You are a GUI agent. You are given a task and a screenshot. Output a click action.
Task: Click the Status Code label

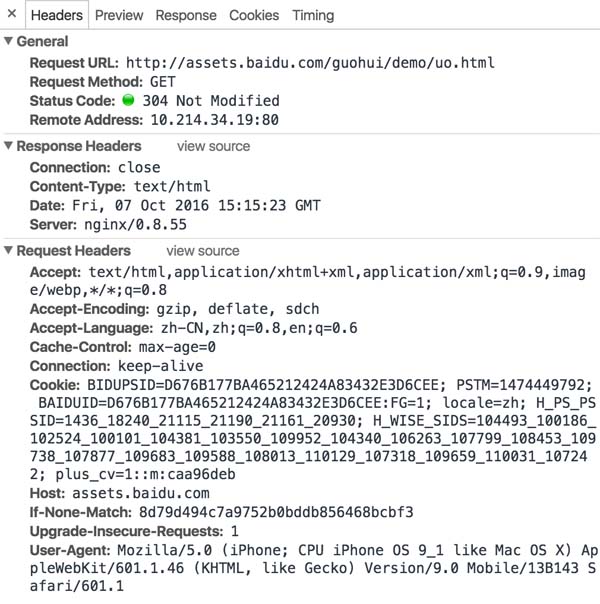pos(72,101)
